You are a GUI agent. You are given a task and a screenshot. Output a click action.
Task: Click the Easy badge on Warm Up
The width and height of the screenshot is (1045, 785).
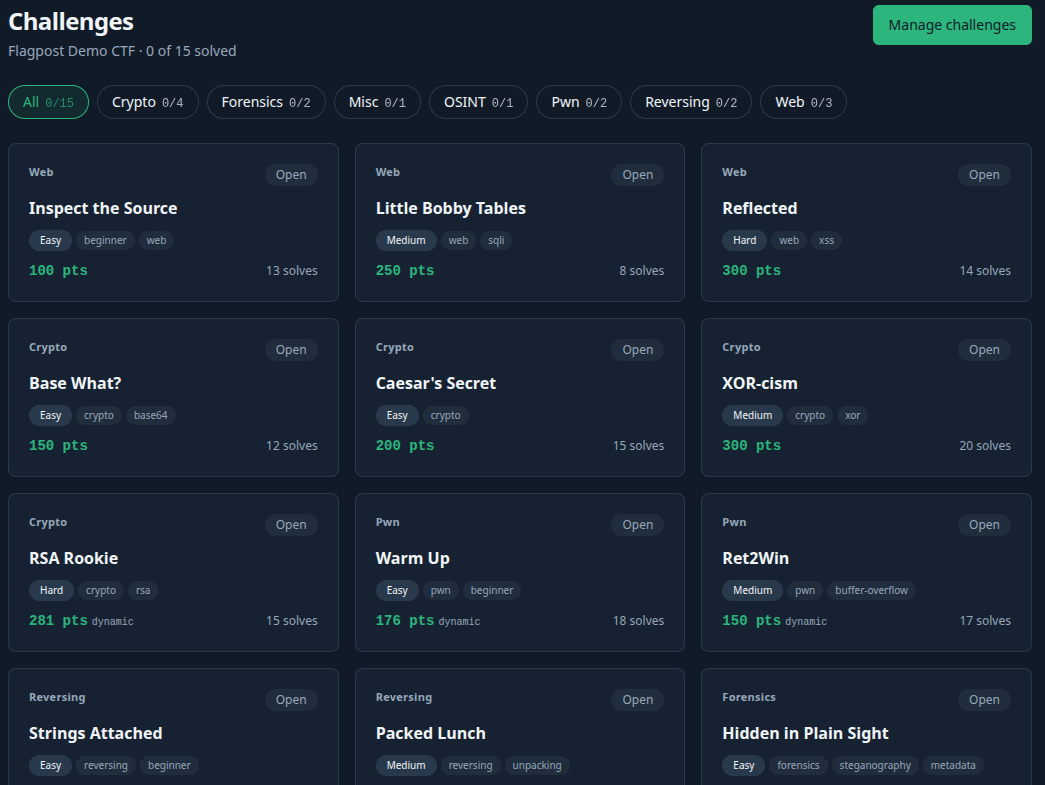(x=397, y=590)
